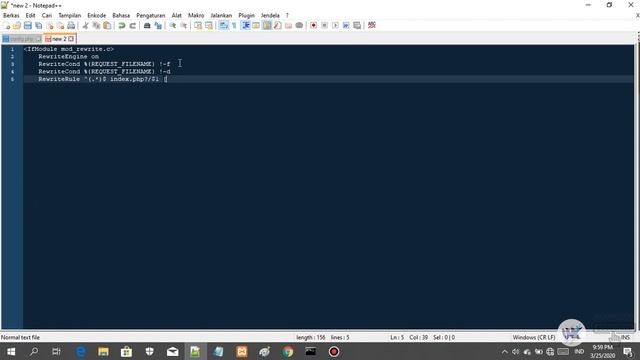
Task: Play back the recorded macro
Action: click(335, 26)
